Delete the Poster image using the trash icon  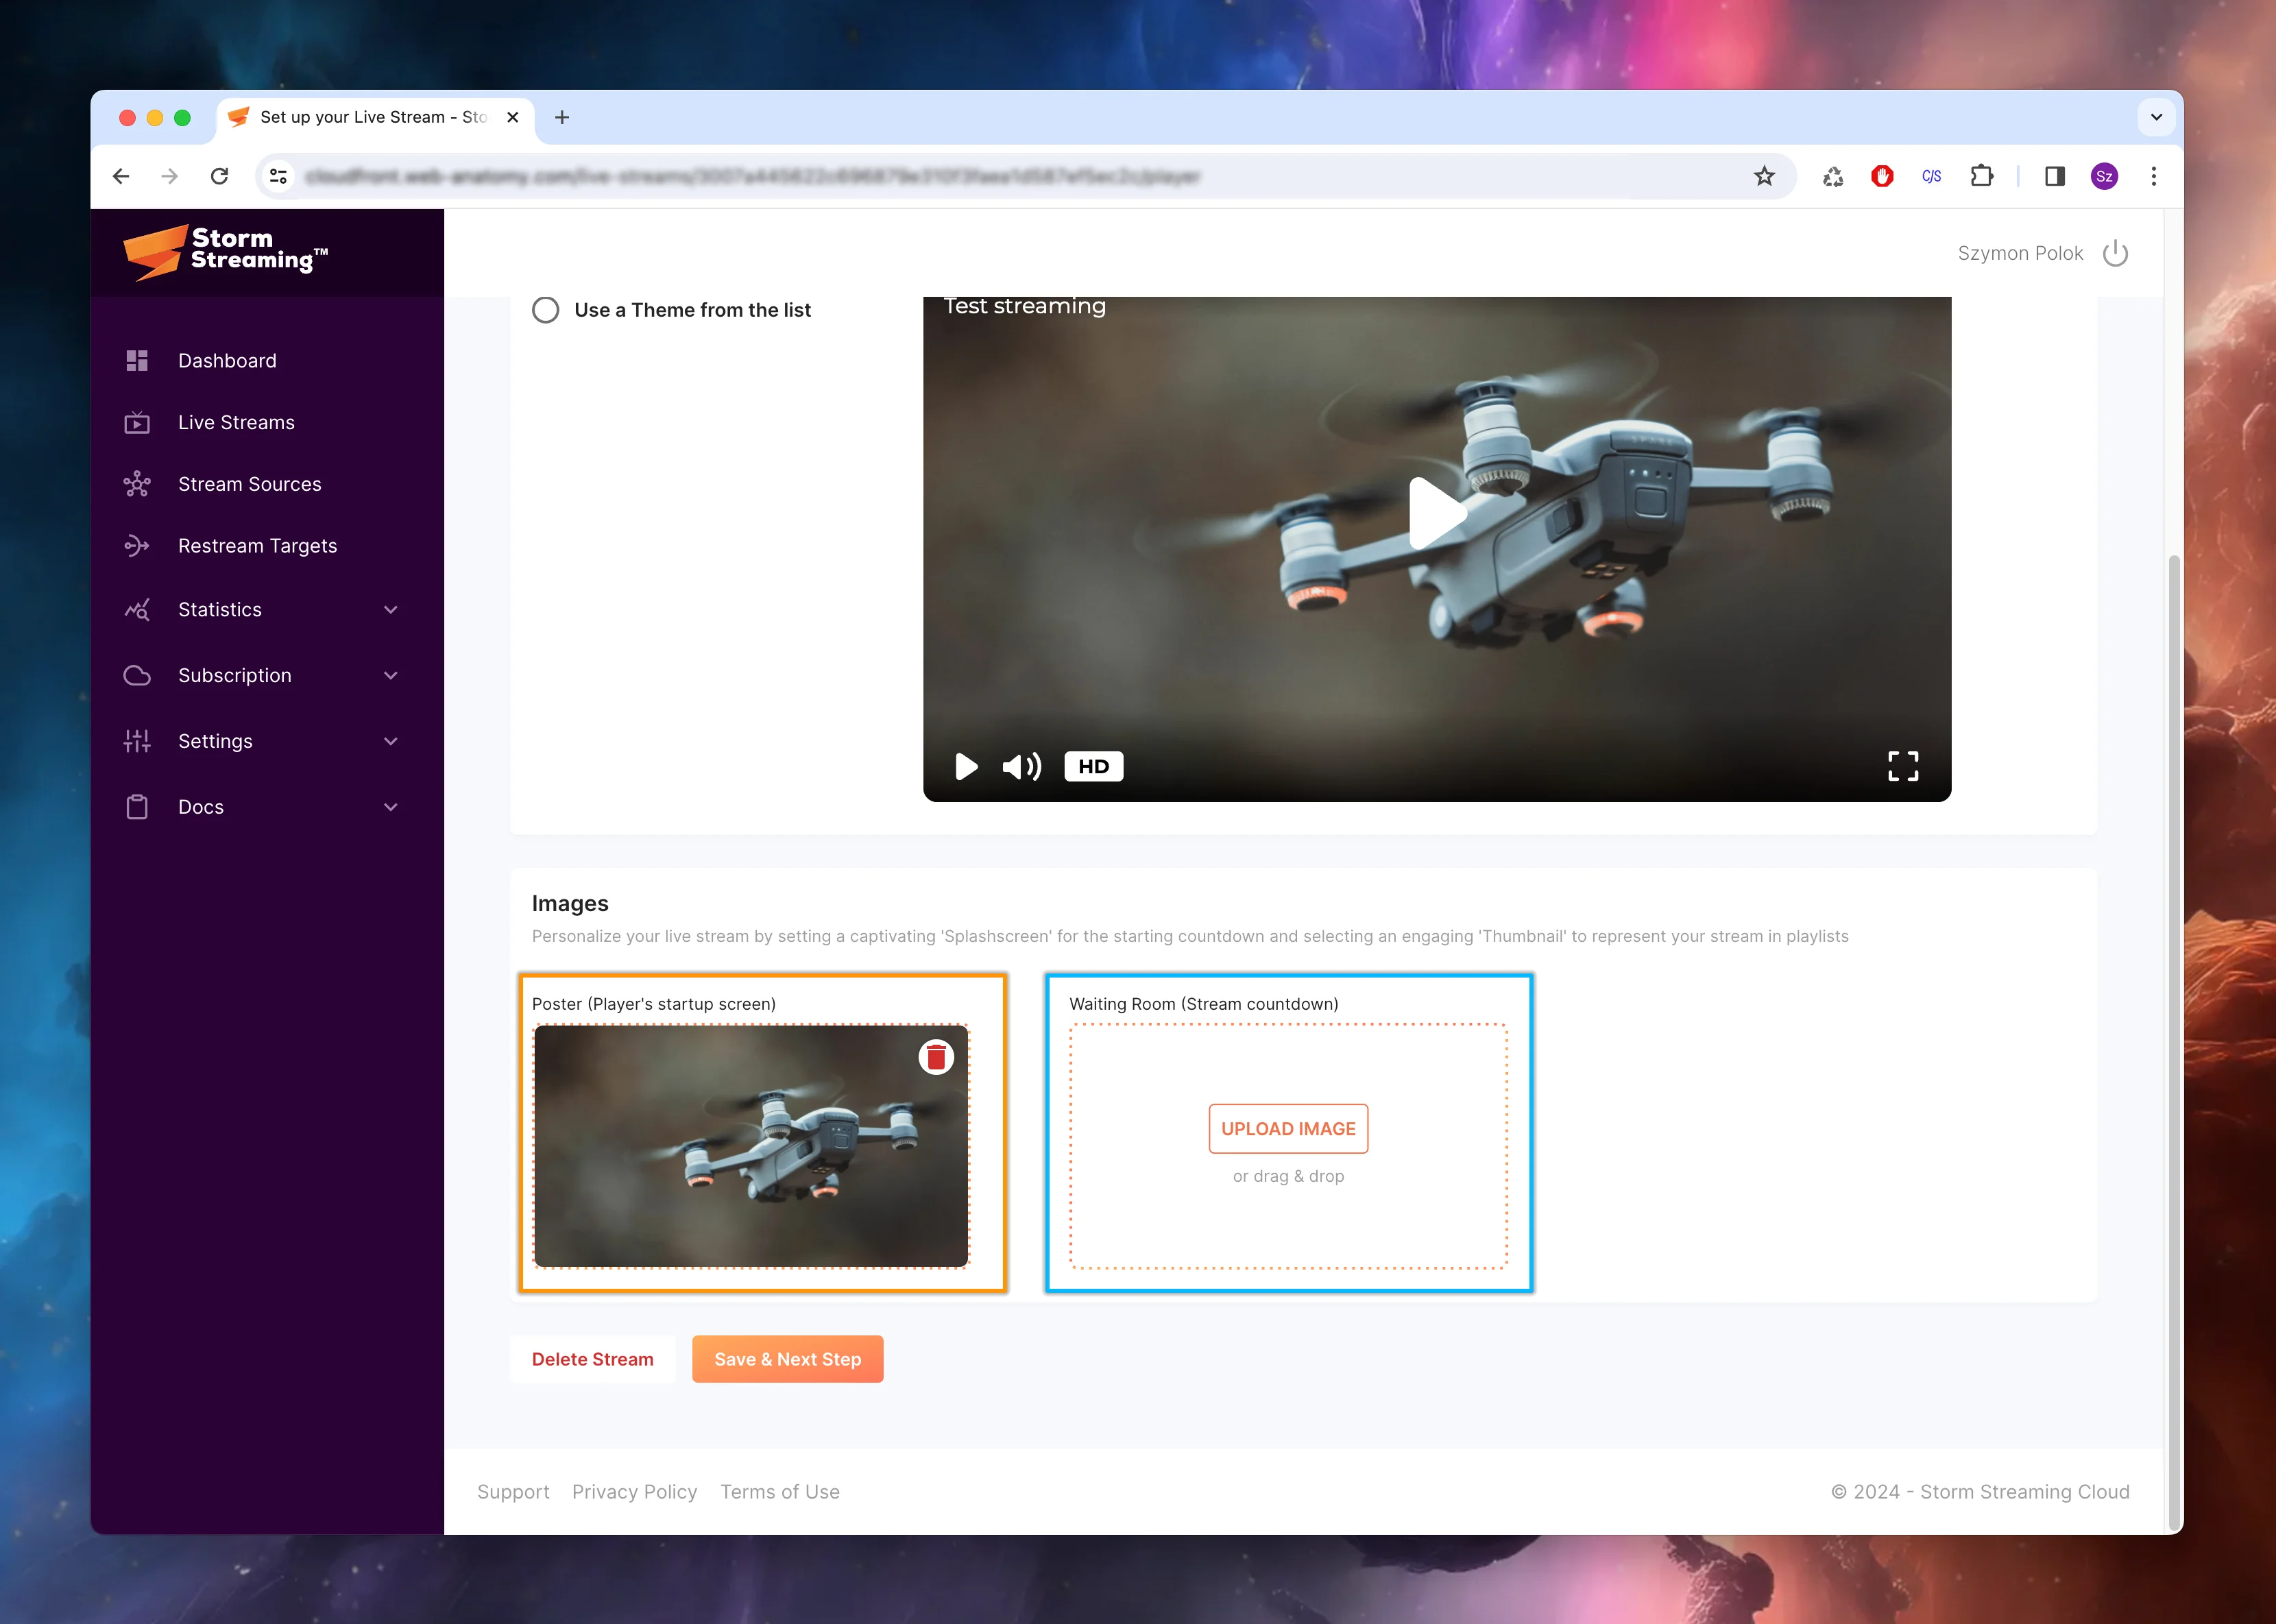coord(936,1056)
